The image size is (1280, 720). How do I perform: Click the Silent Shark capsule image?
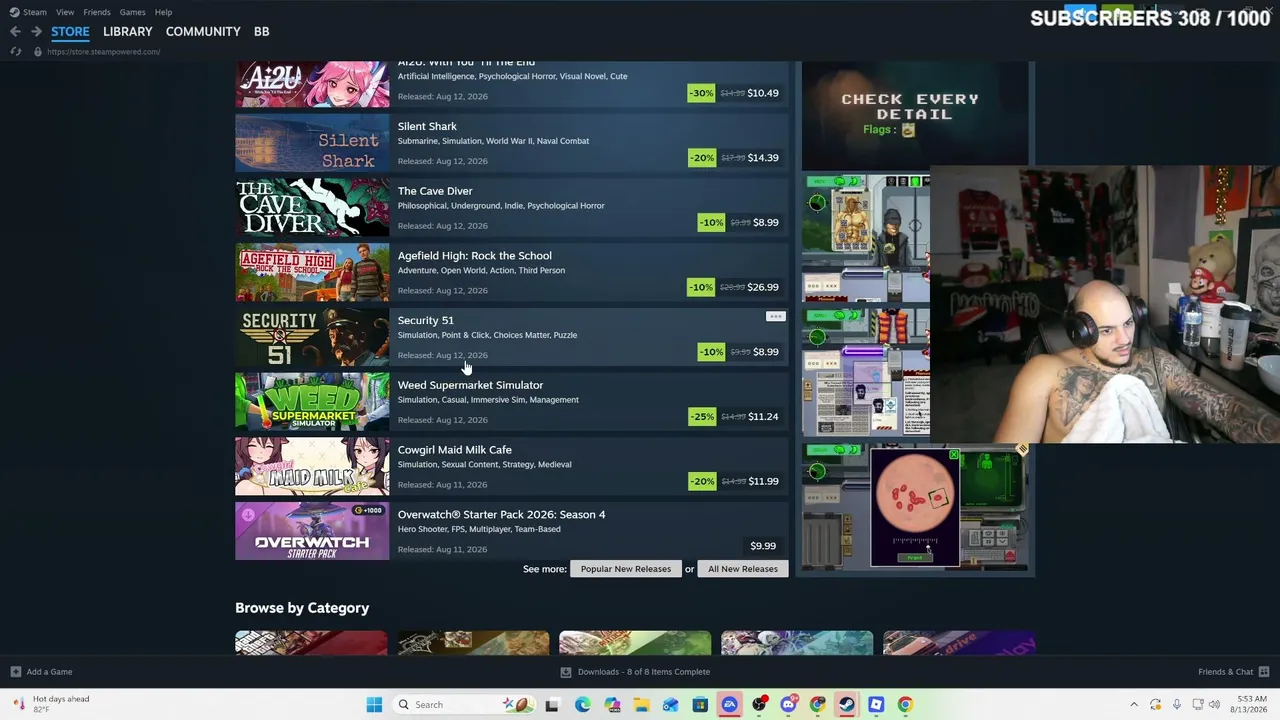click(312, 143)
